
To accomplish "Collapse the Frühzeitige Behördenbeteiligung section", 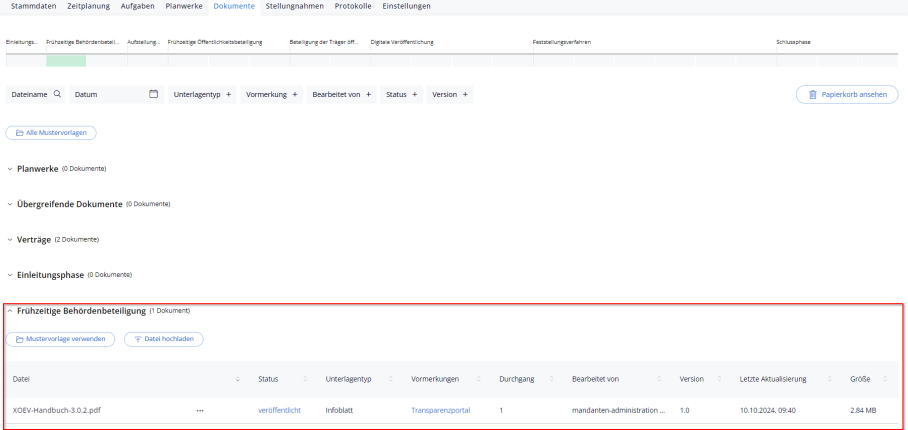I will (x=10, y=311).
